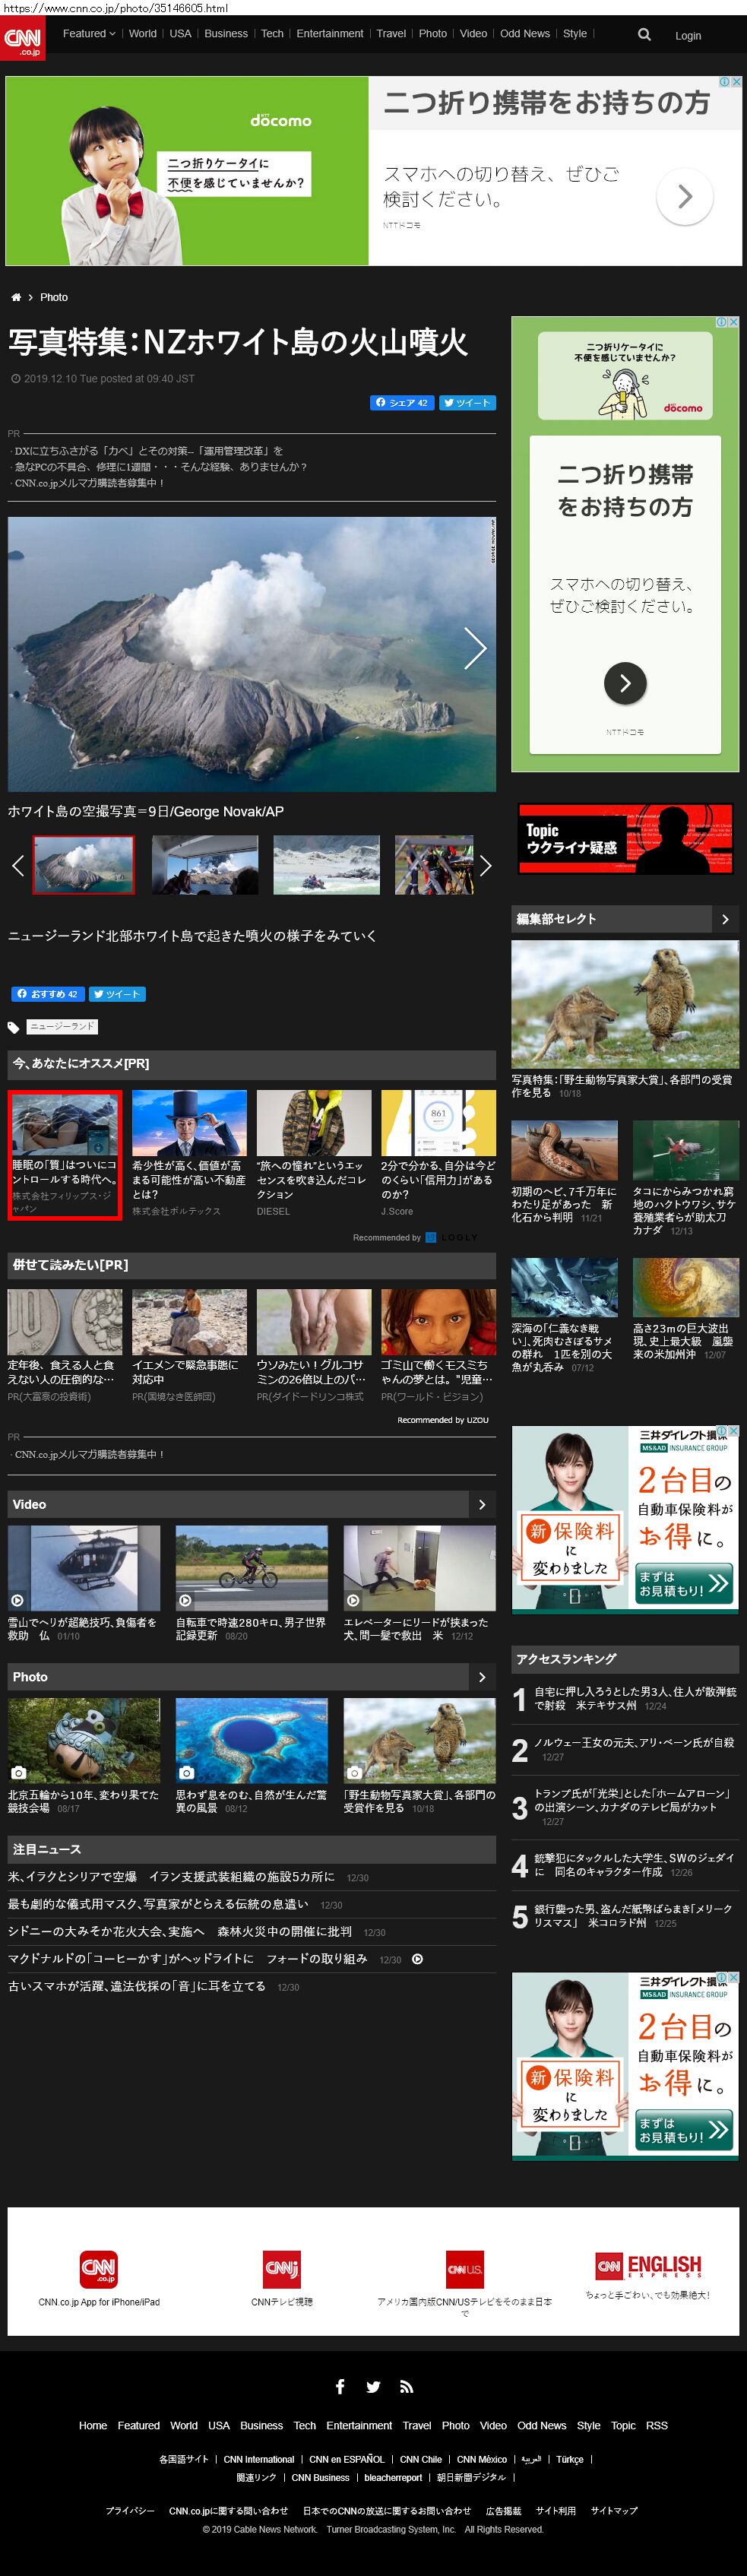
Task: Click the home icon in the breadcrumb
Action: tap(16, 297)
